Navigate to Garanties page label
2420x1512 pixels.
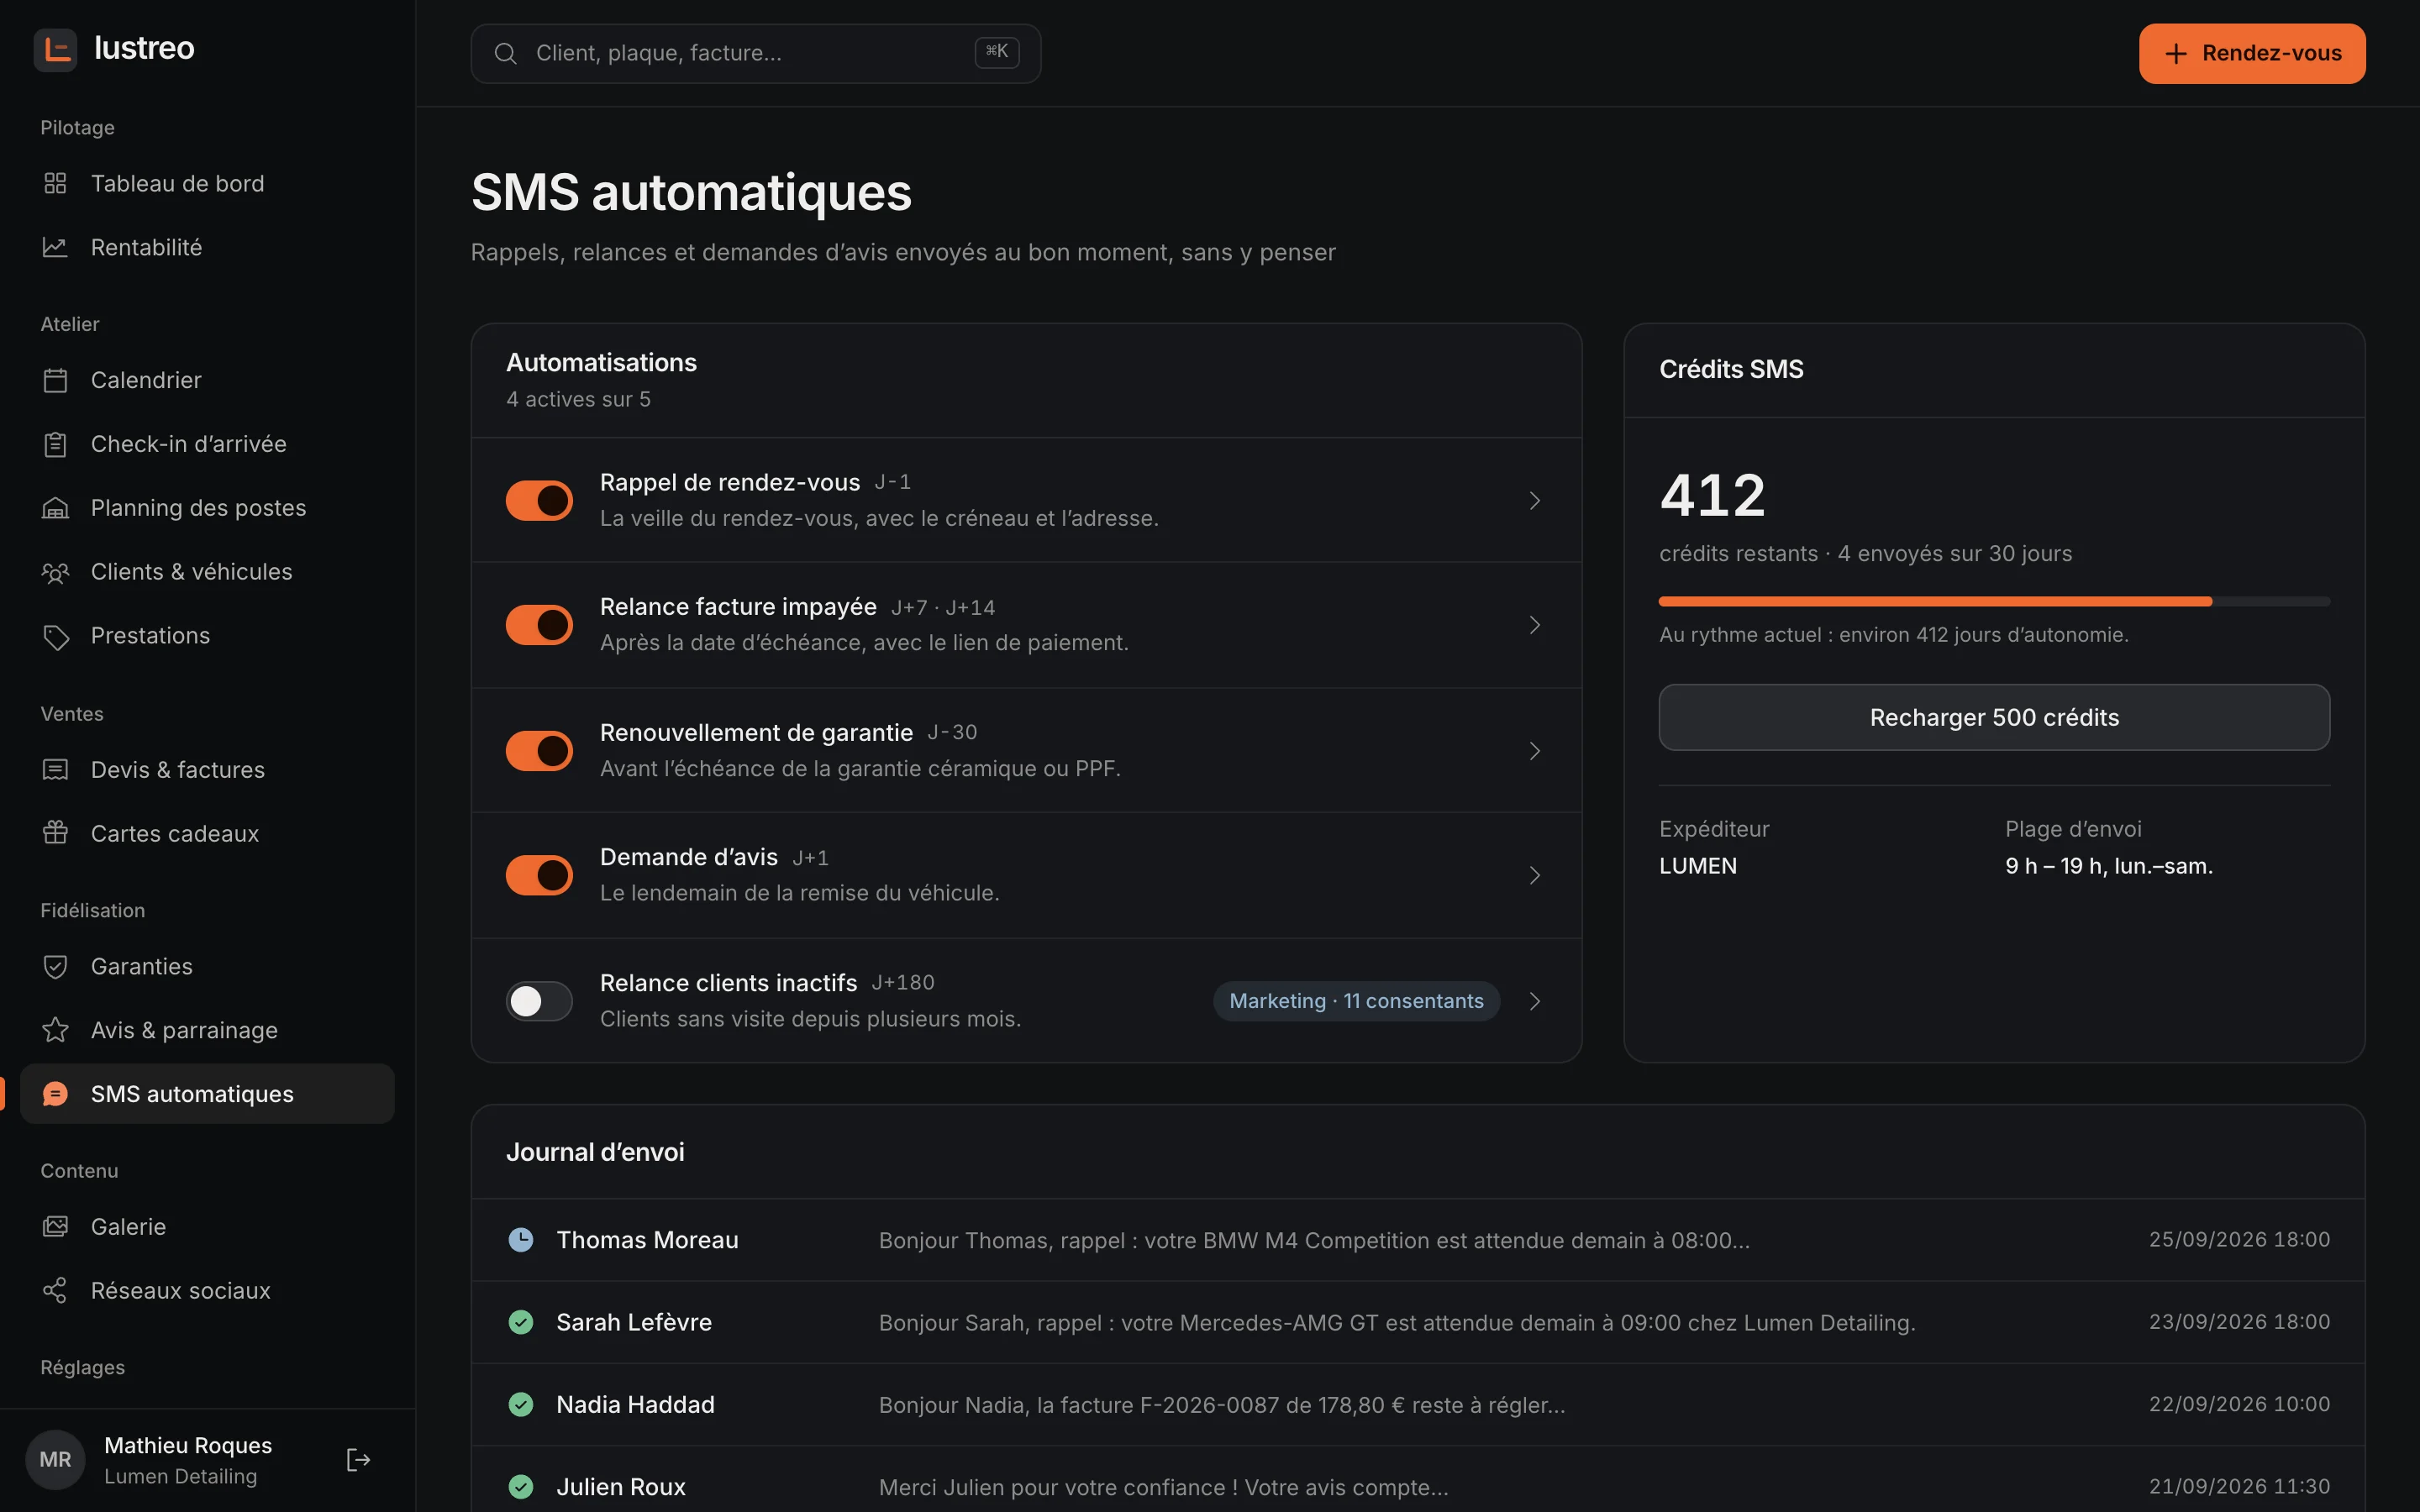click(x=142, y=967)
